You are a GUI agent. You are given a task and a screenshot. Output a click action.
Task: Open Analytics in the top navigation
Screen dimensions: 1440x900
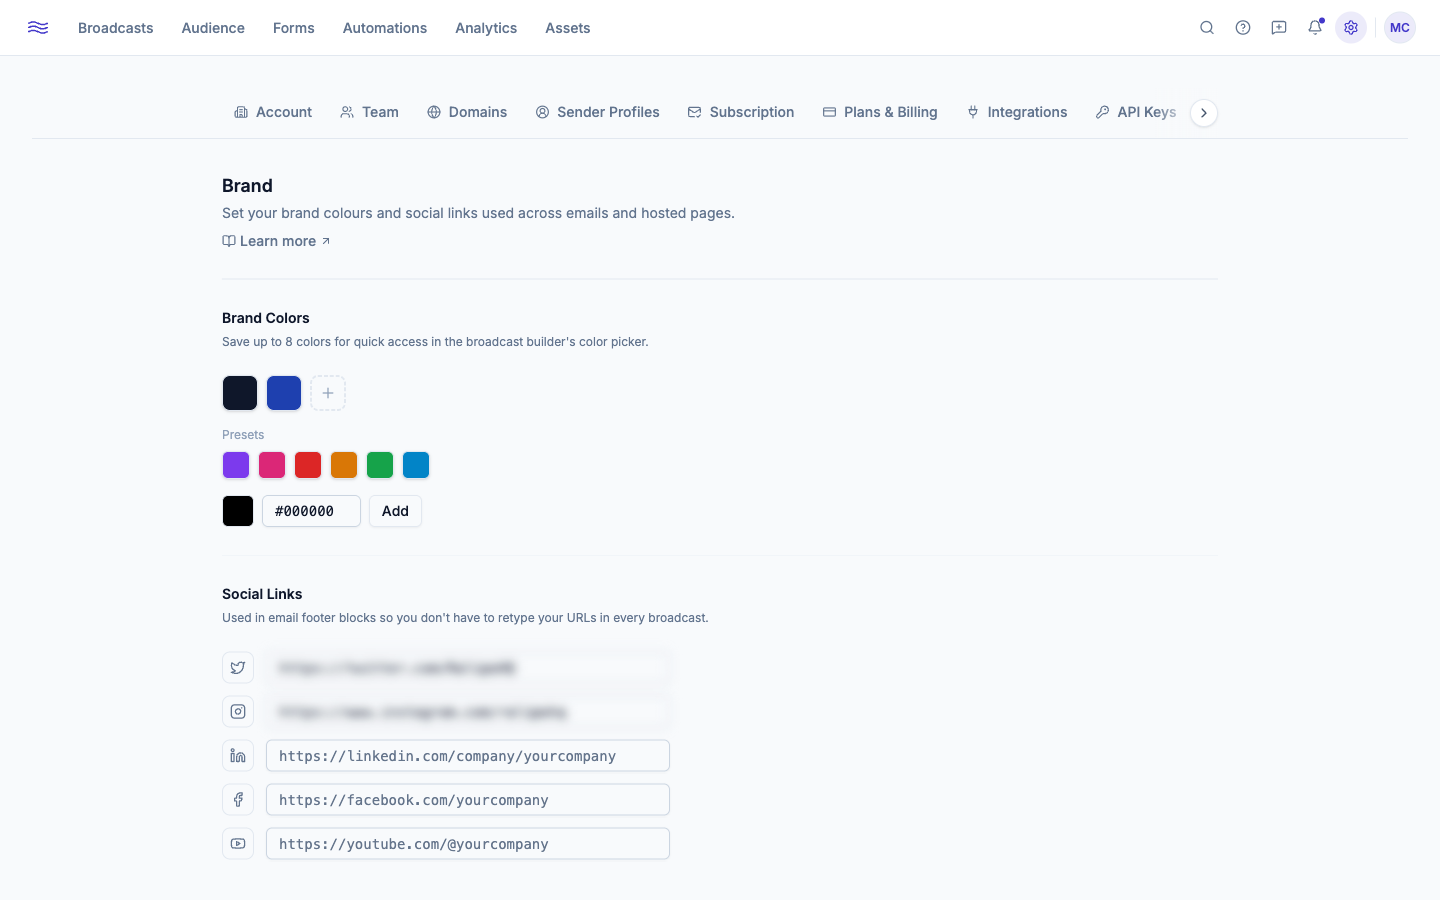[486, 28]
